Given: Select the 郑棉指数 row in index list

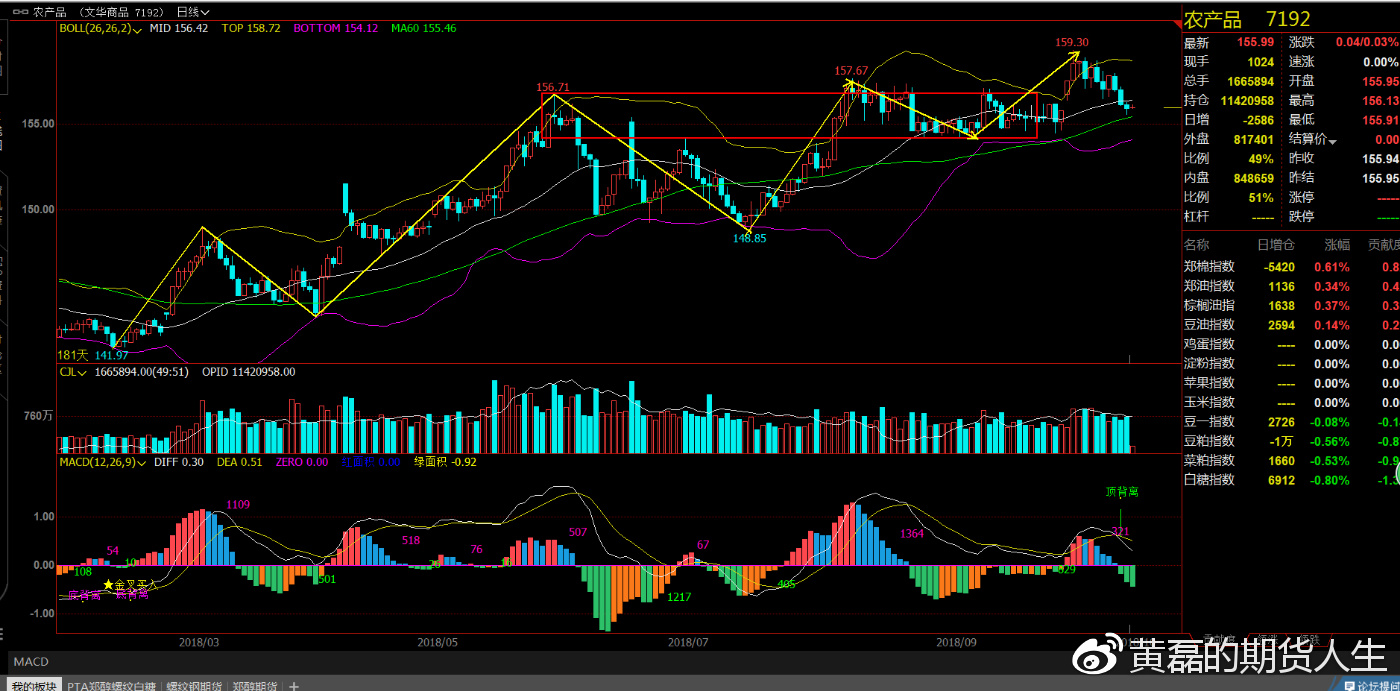Looking at the screenshot, I should click(x=1208, y=267).
